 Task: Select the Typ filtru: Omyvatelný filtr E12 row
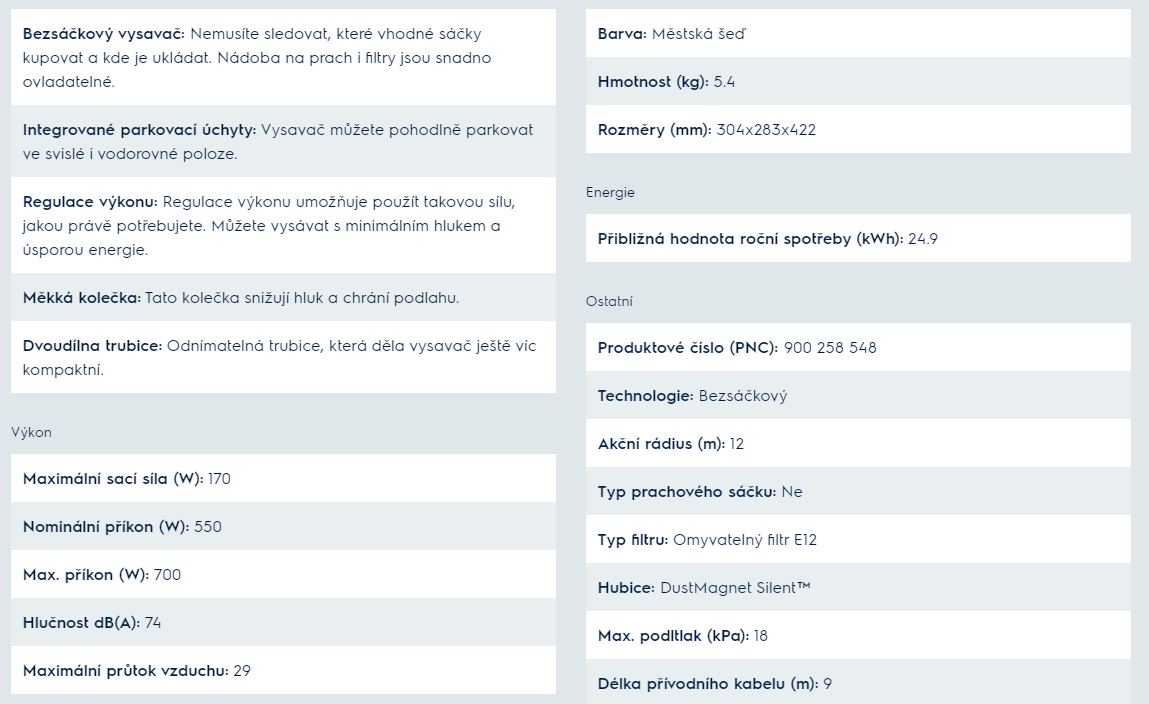tap(858, 539)
